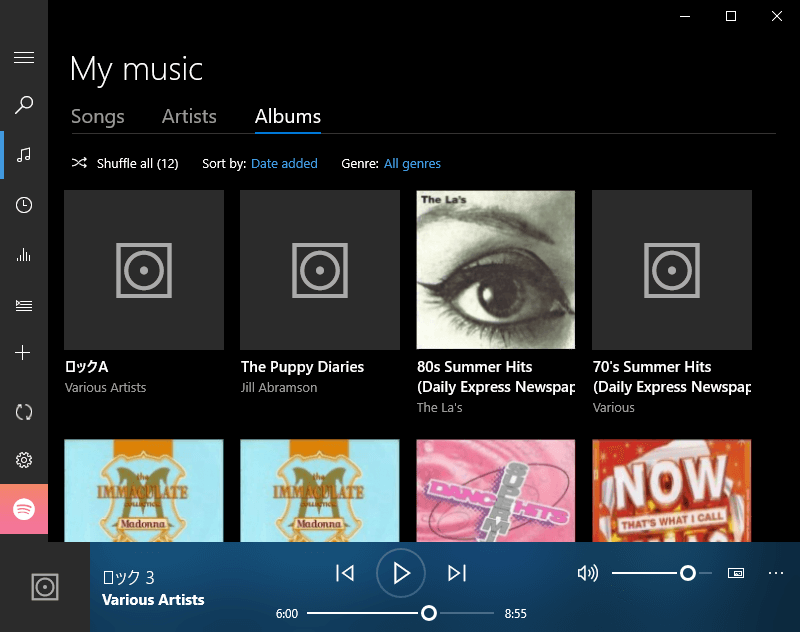Image resolution: width=800 pixels, height=632 pixels.
Task: Click the total duration 8:55
Action: [x=515, y=614]
